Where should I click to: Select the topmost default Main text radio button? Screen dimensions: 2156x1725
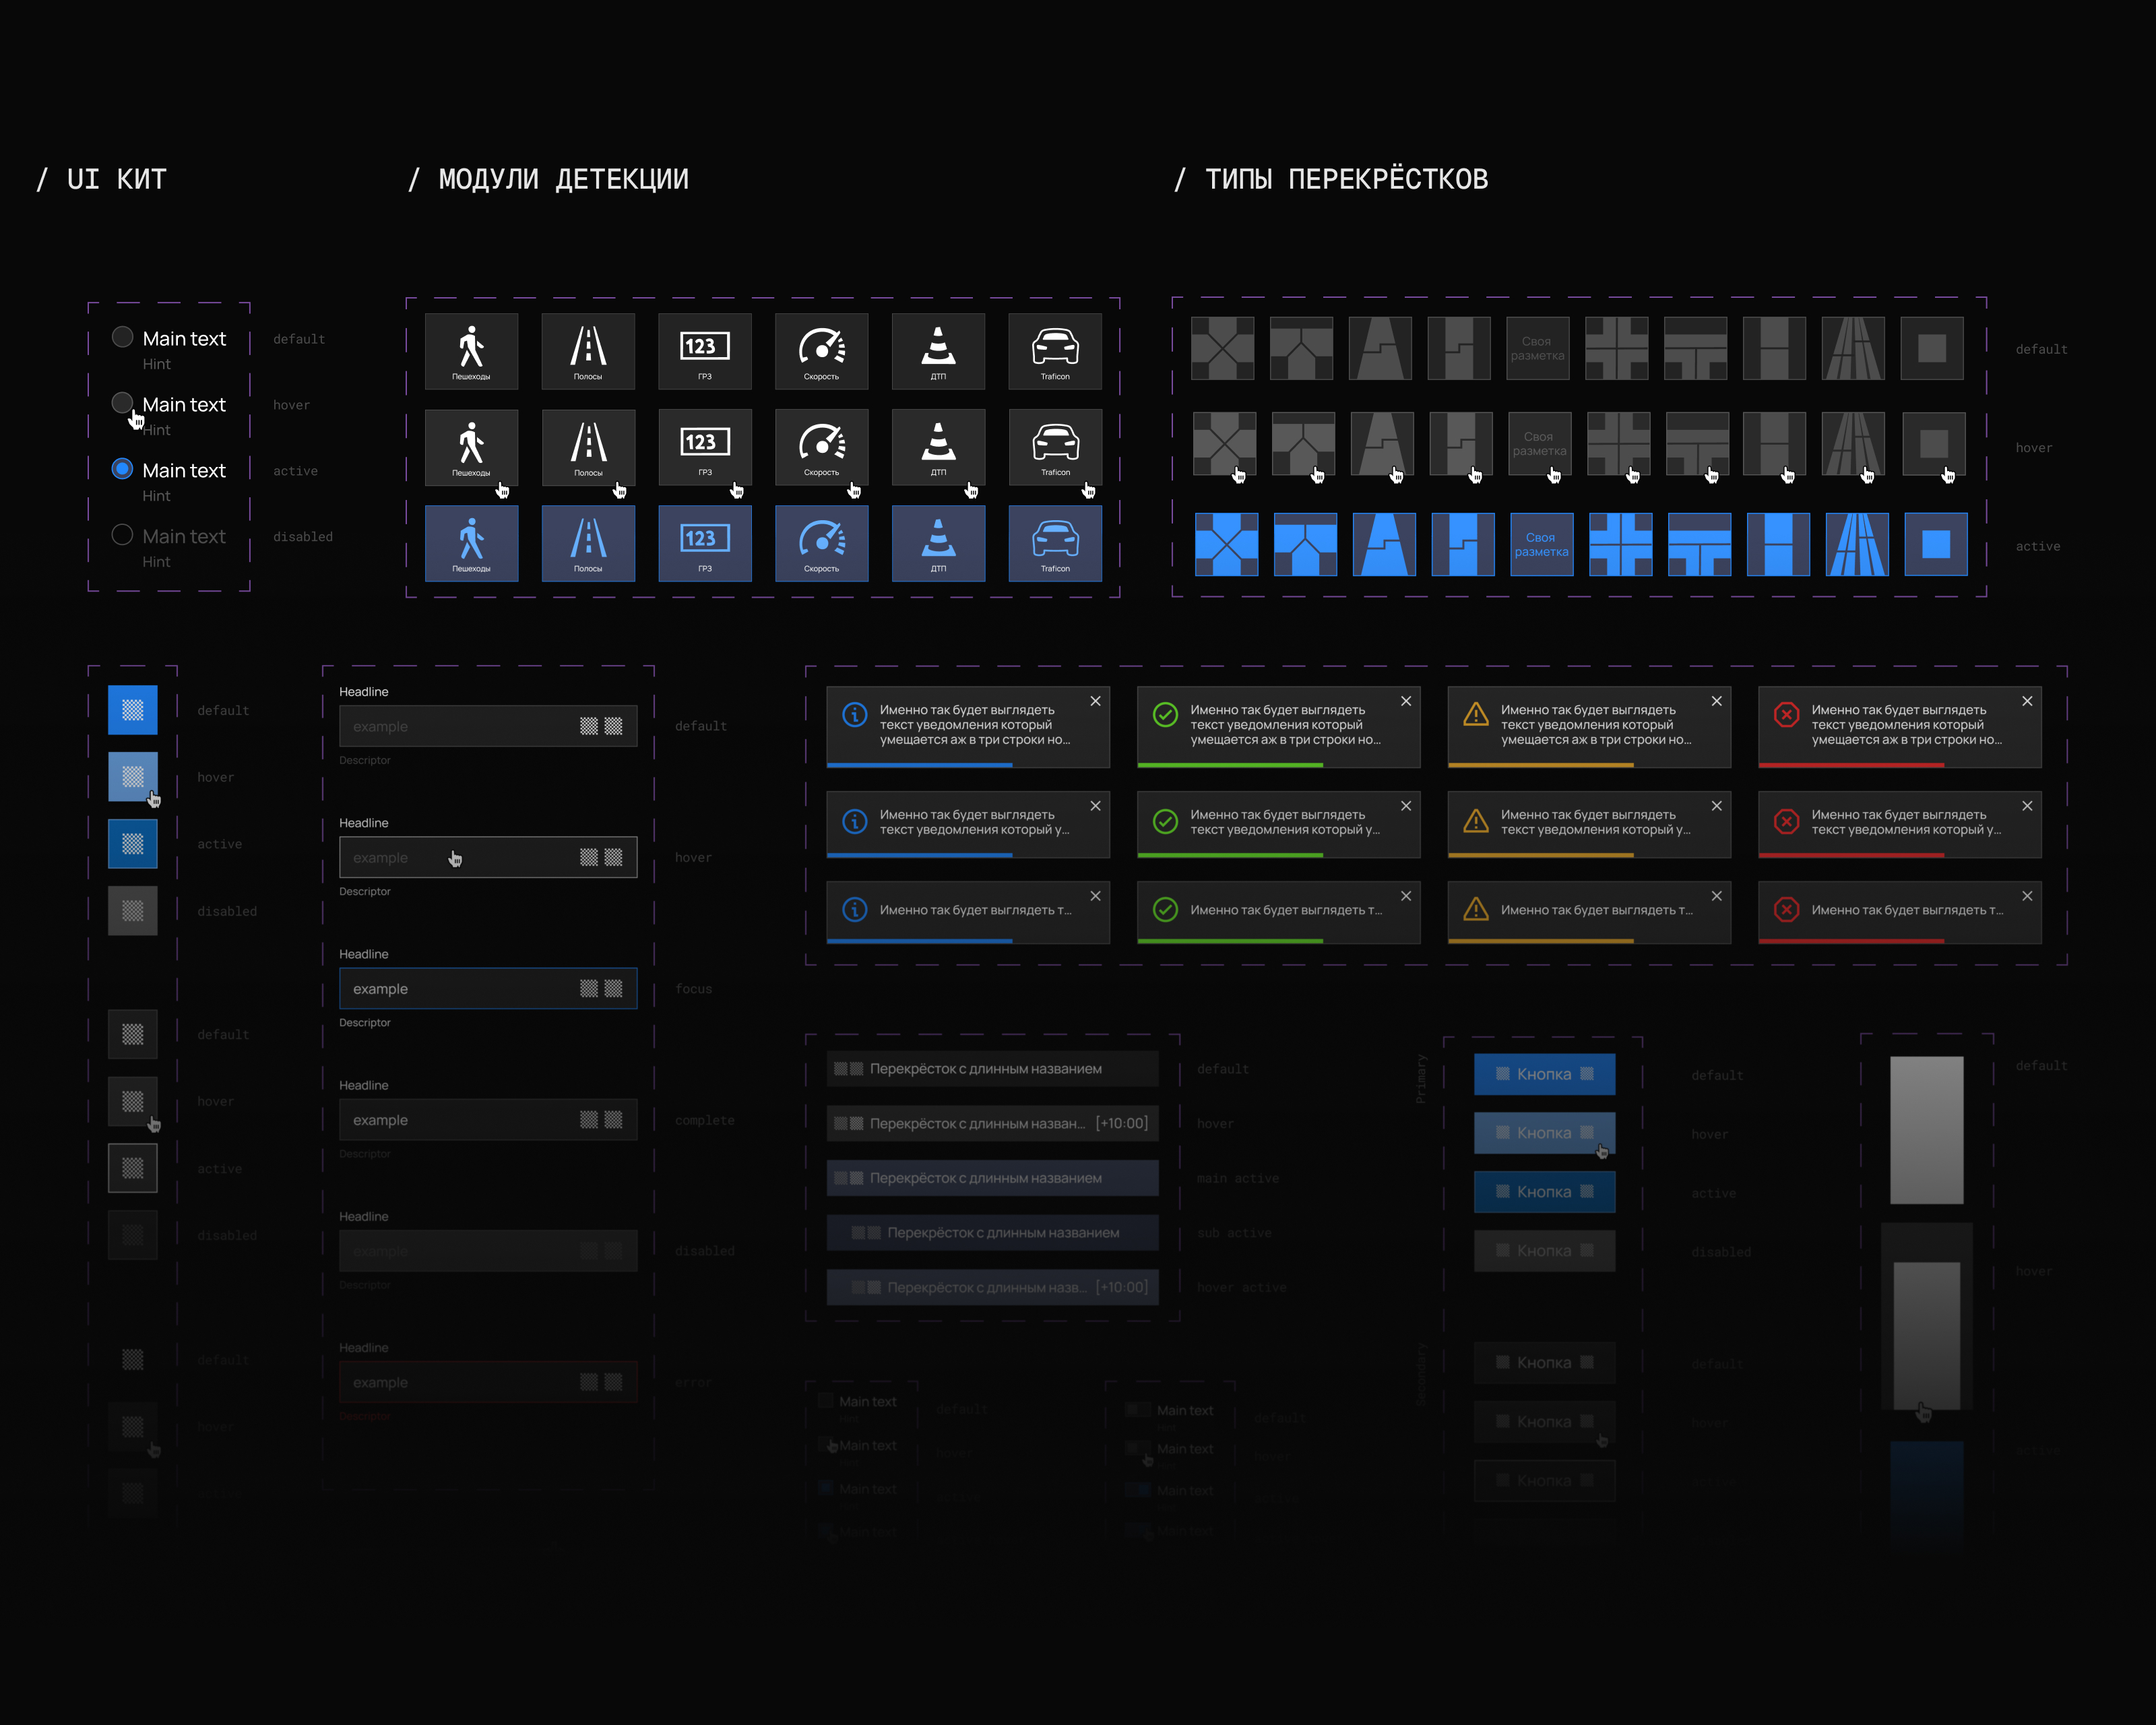(x=122, y=337)
